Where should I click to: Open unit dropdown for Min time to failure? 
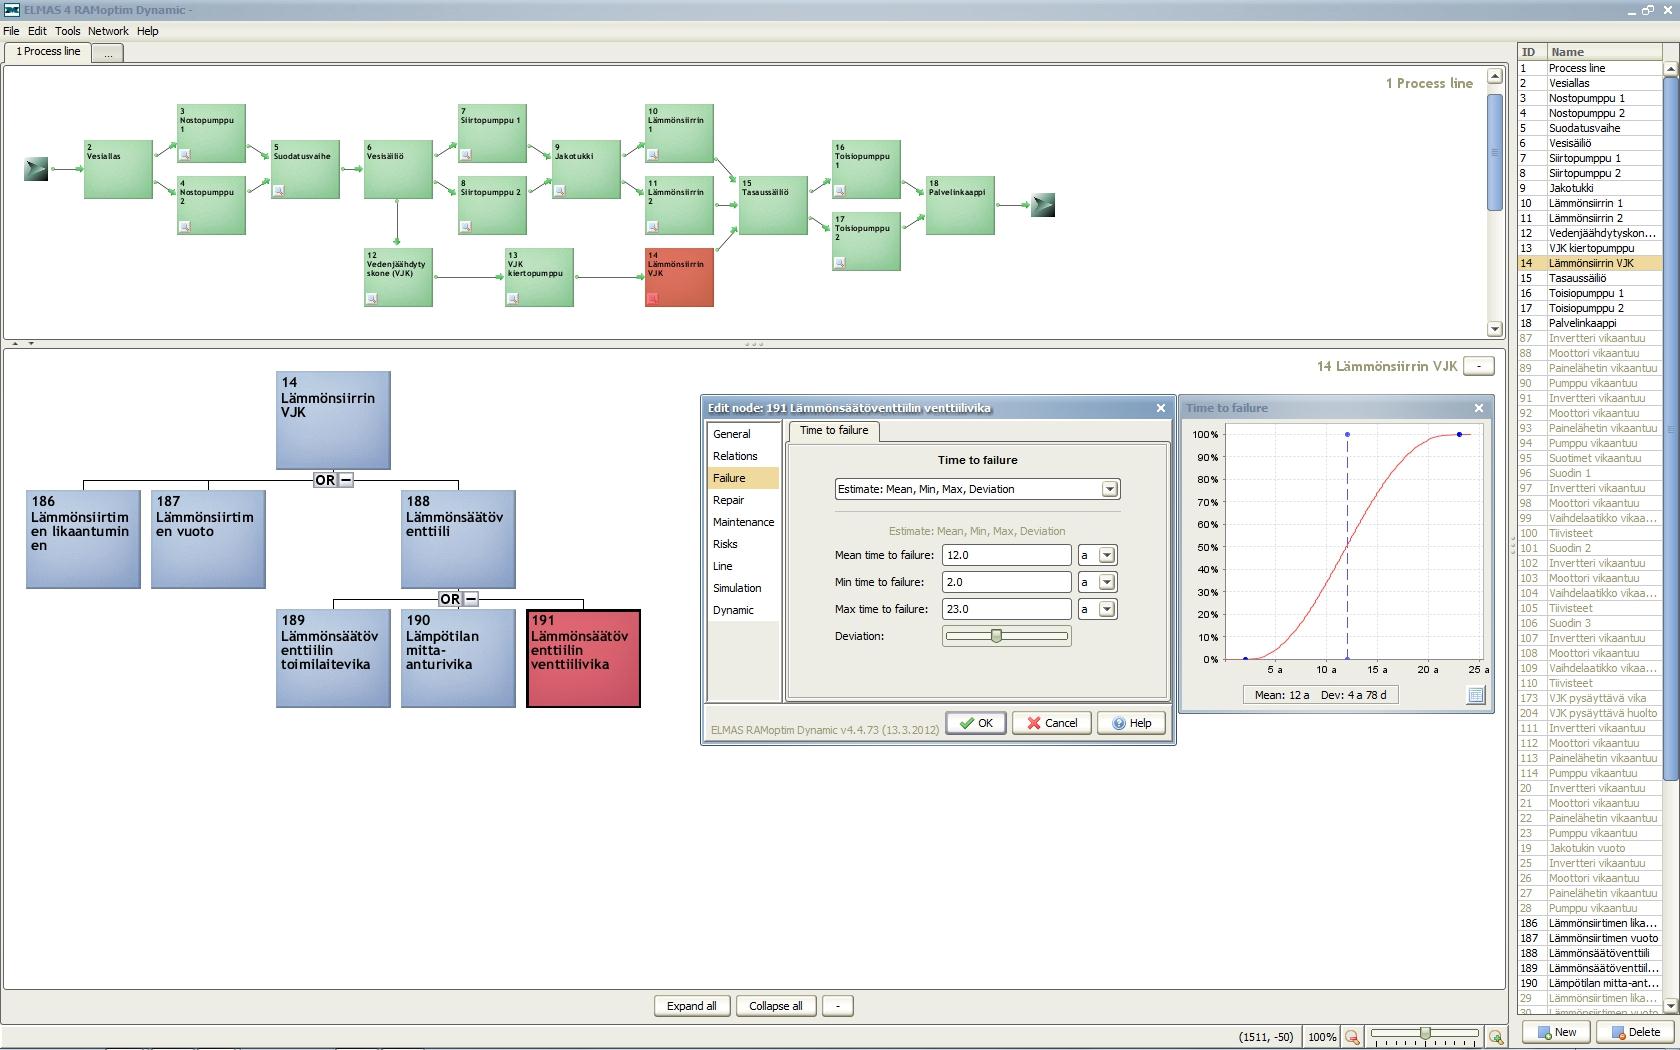(x=1107, y=582)
